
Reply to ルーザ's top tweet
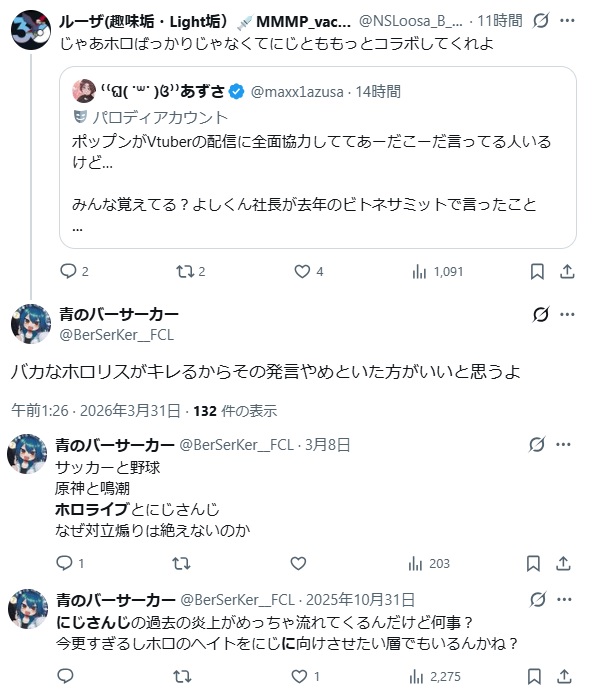(x=69, y=271)
